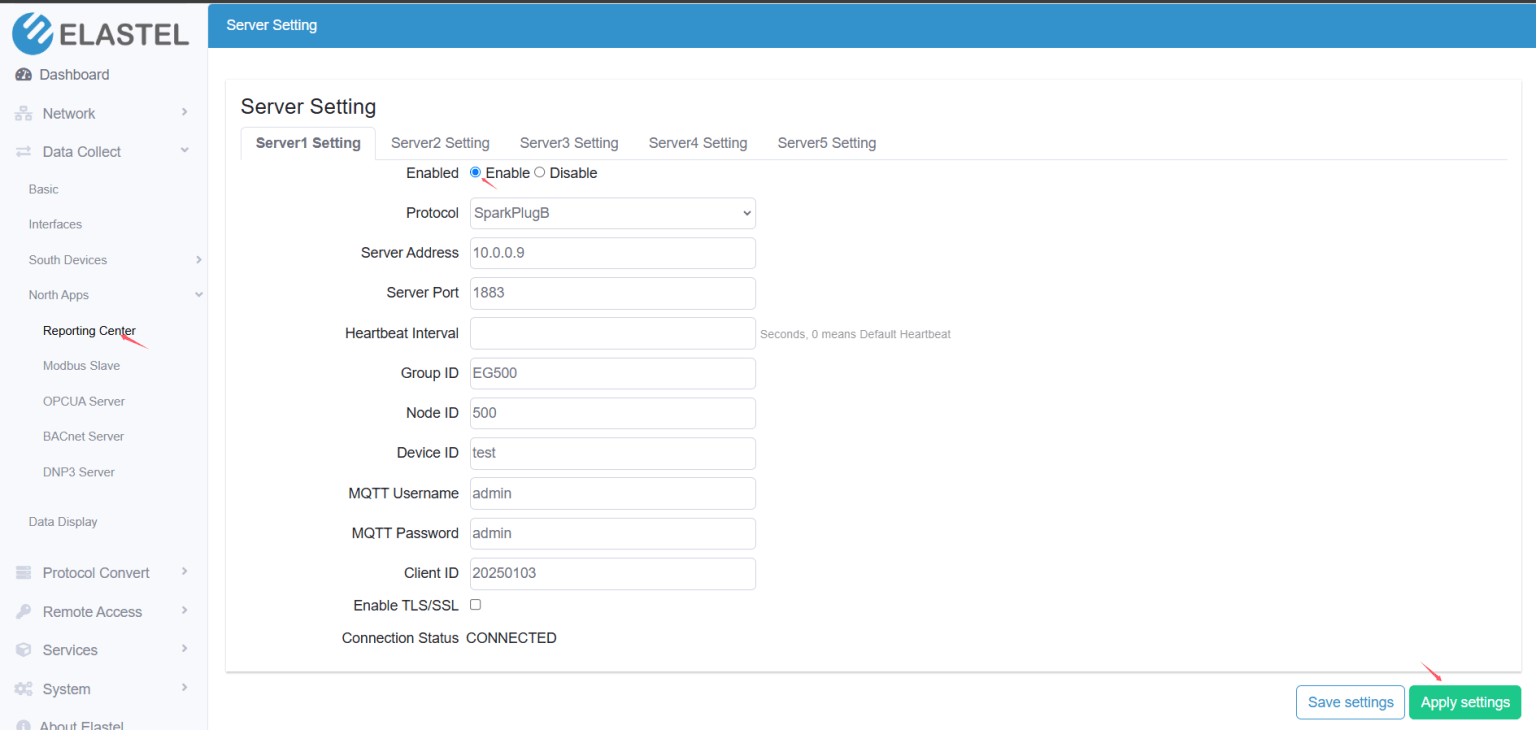Open the Server5 Setting tab
This screenshot has height=730, width=1536.
click(x=826, y=142)
